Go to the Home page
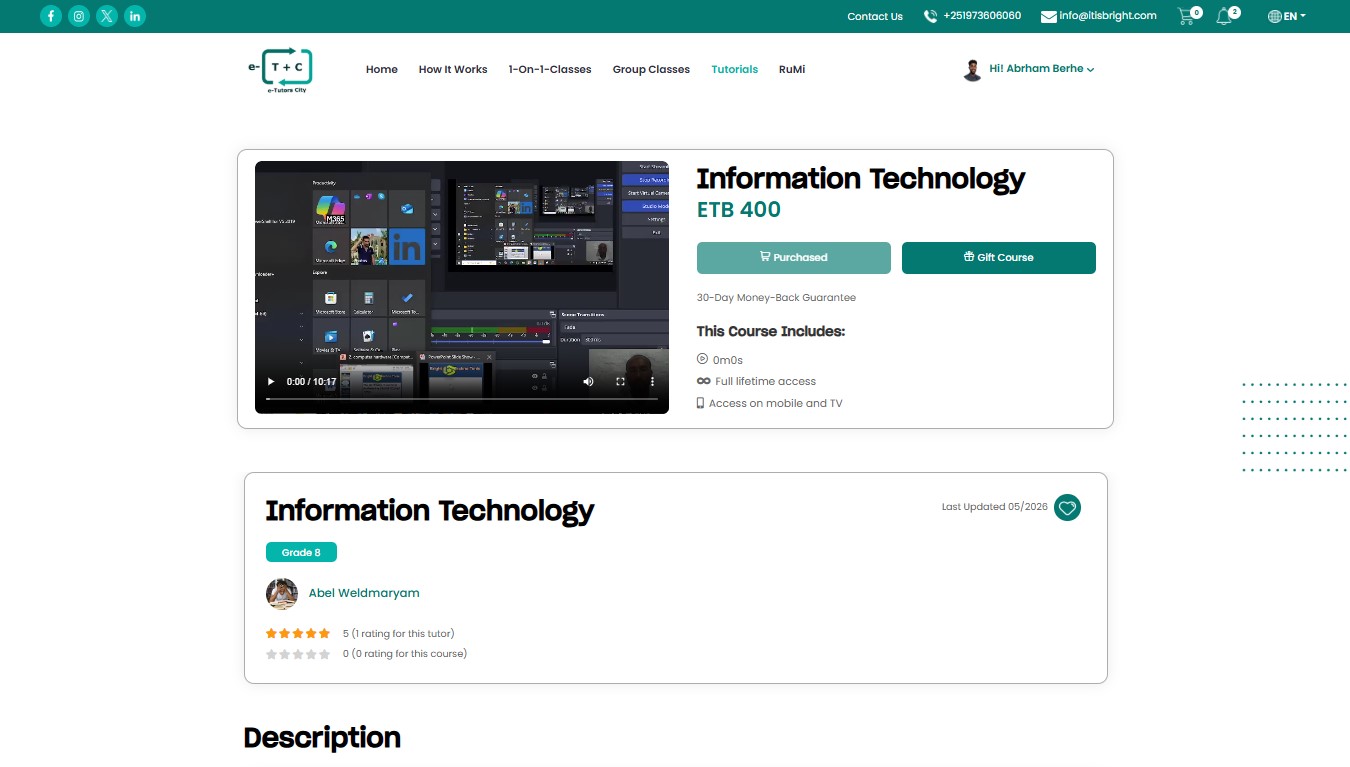The width and height of the screenshot is (1350, 767). [x=382, y=69]
